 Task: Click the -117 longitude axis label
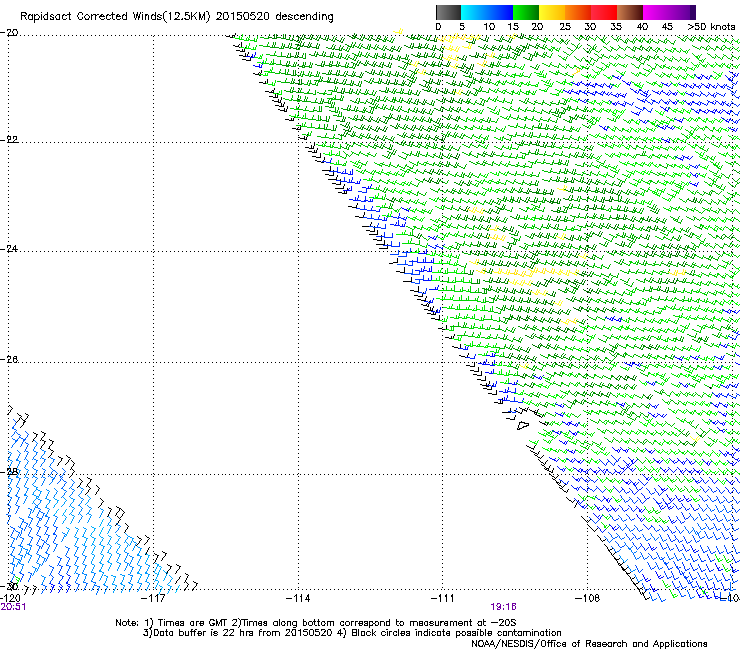(x=153, y=599)
